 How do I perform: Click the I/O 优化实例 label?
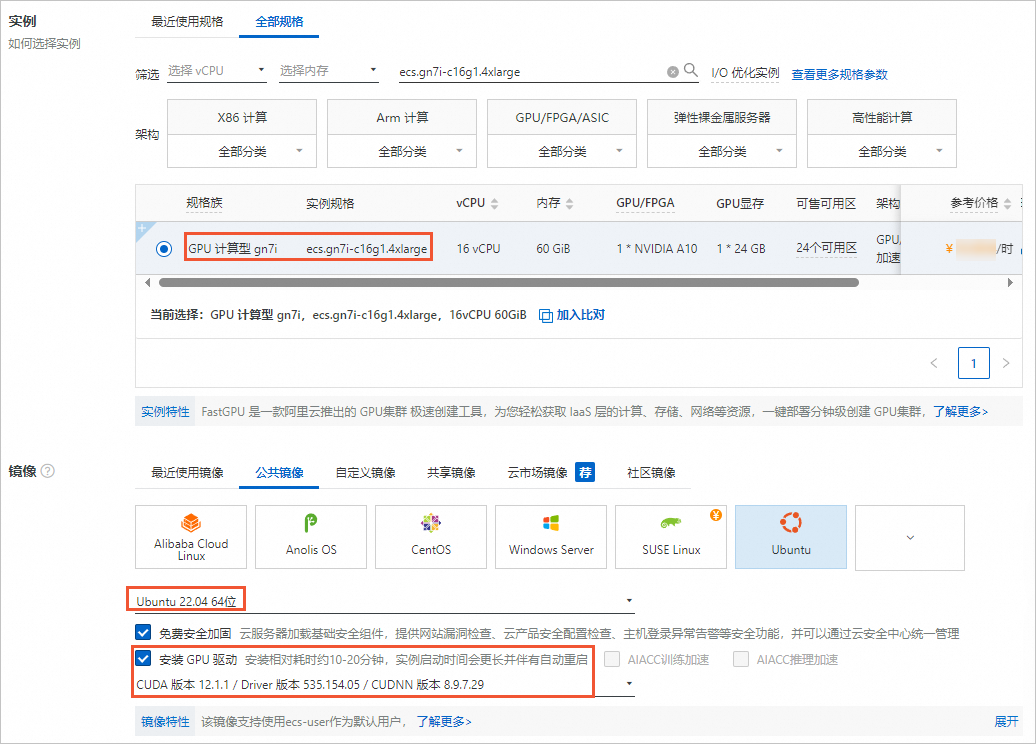coord(745,73)
